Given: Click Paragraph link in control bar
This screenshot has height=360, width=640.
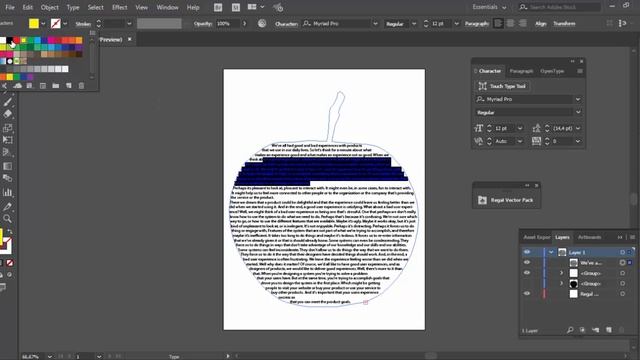Looking at the screenshot, I should (x=477, y=24).
